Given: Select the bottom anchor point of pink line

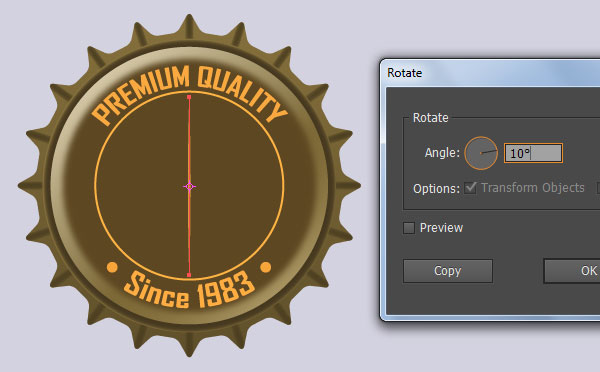Looking at the screenshot, I should (189, 275).
